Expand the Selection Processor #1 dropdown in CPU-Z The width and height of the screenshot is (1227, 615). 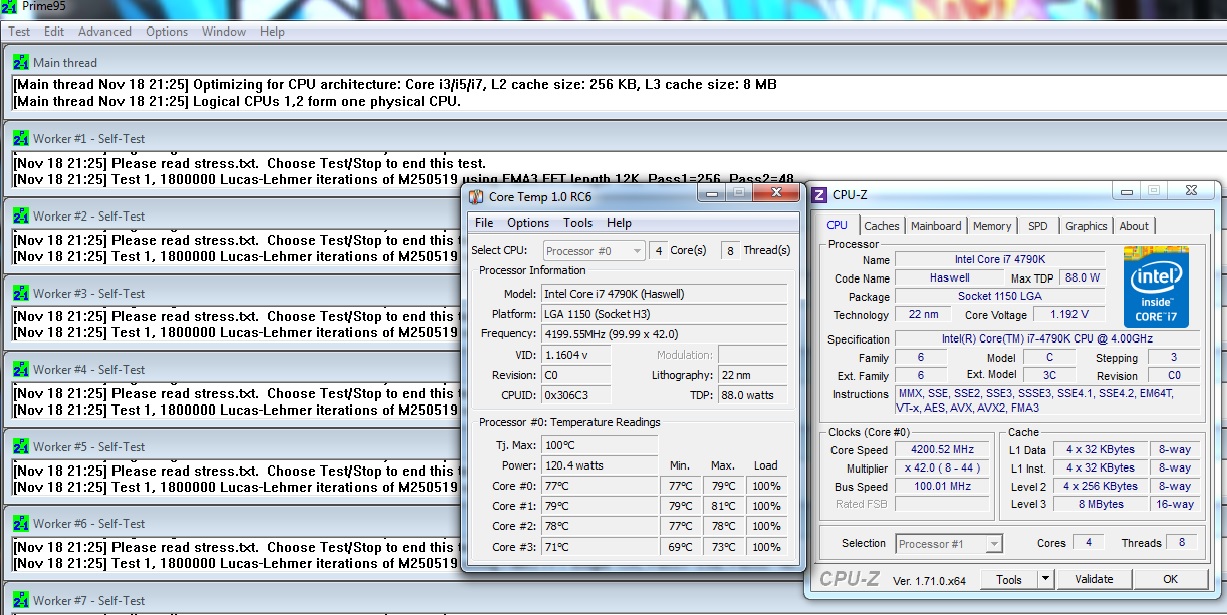coord(994,544)
